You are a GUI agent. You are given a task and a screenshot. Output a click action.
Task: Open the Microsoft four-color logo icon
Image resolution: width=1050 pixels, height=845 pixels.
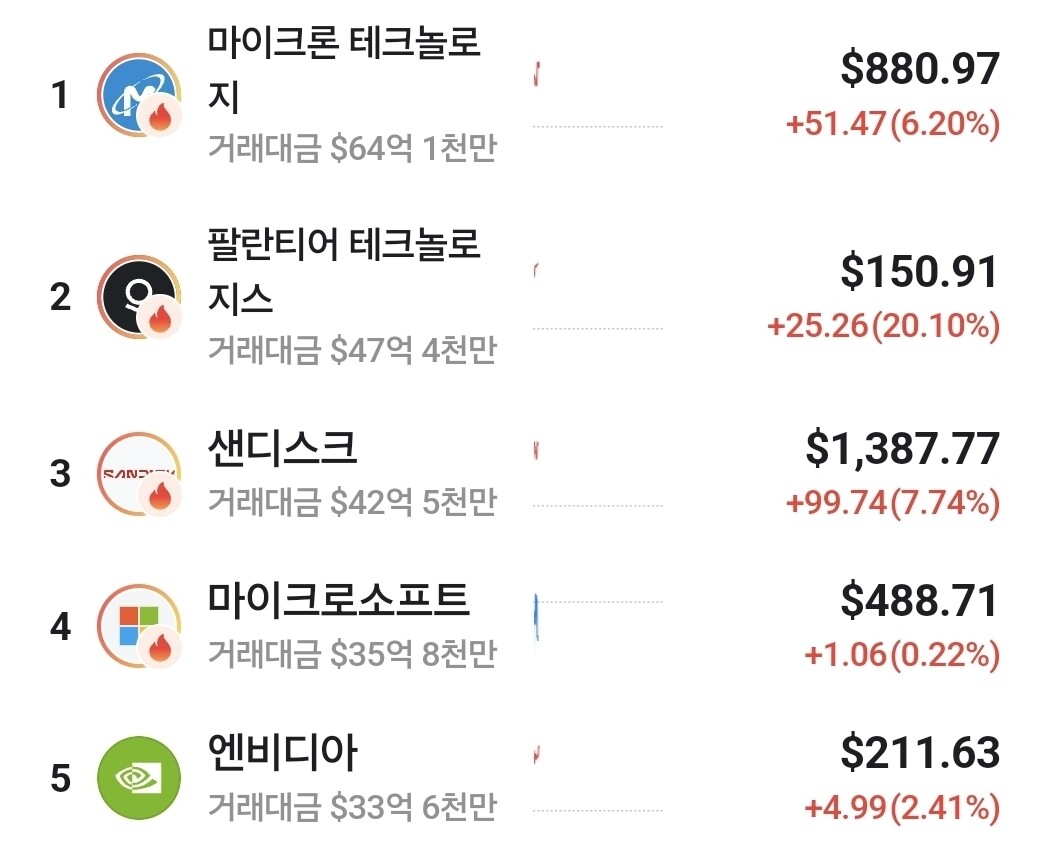tap(139, 626)
